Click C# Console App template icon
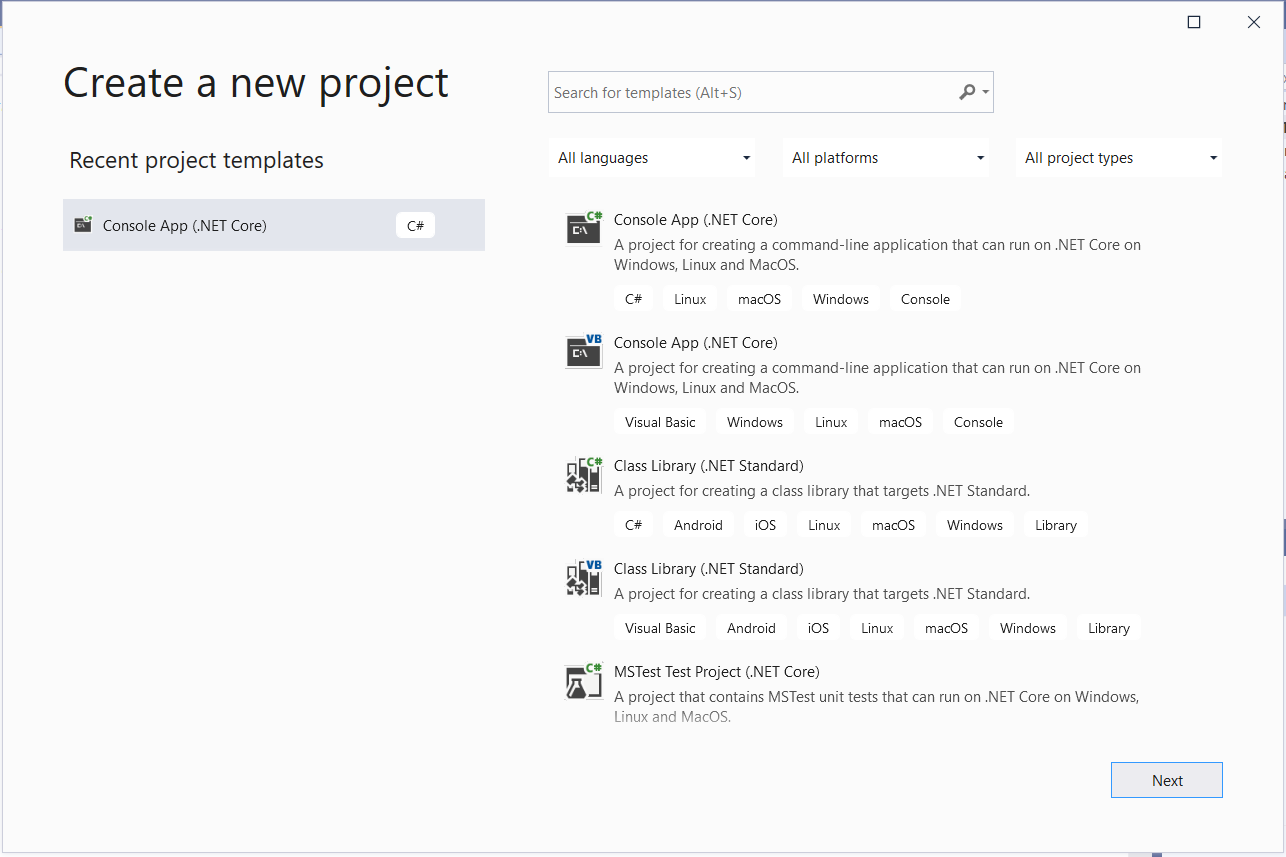The image size is (1286, 857). [584, 228]
